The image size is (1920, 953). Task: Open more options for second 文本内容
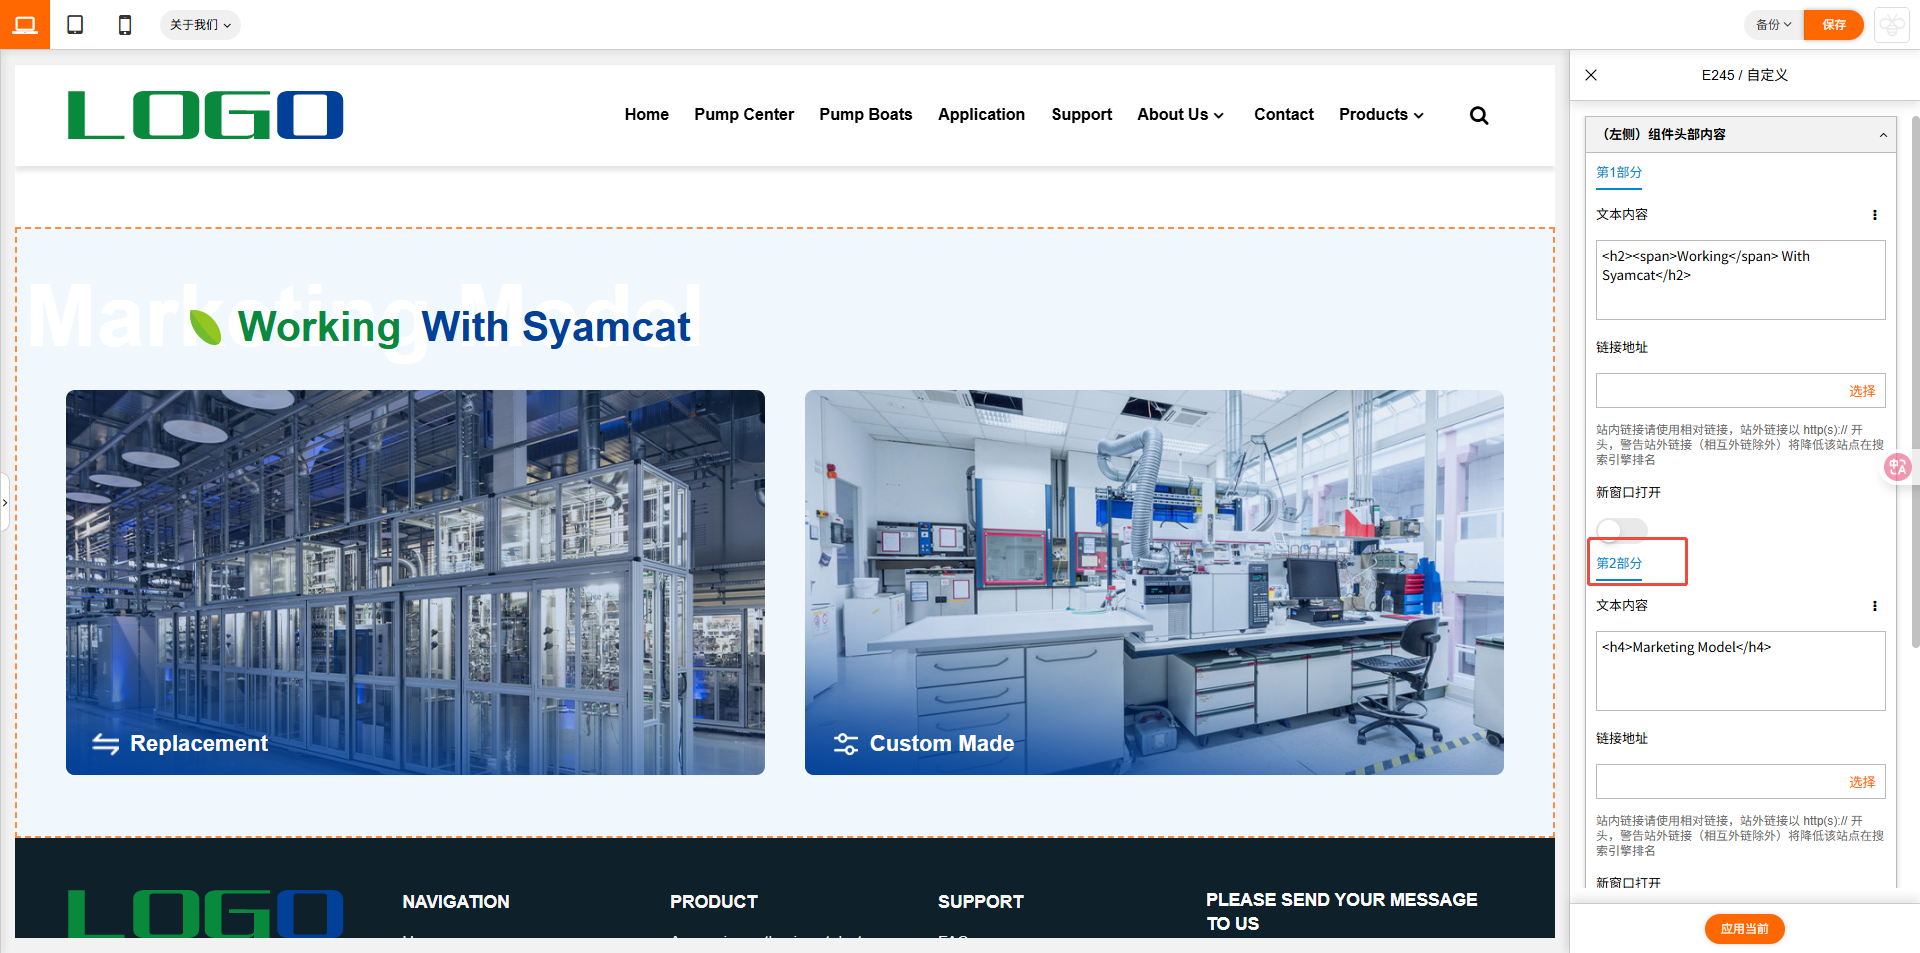point(1875,606)
